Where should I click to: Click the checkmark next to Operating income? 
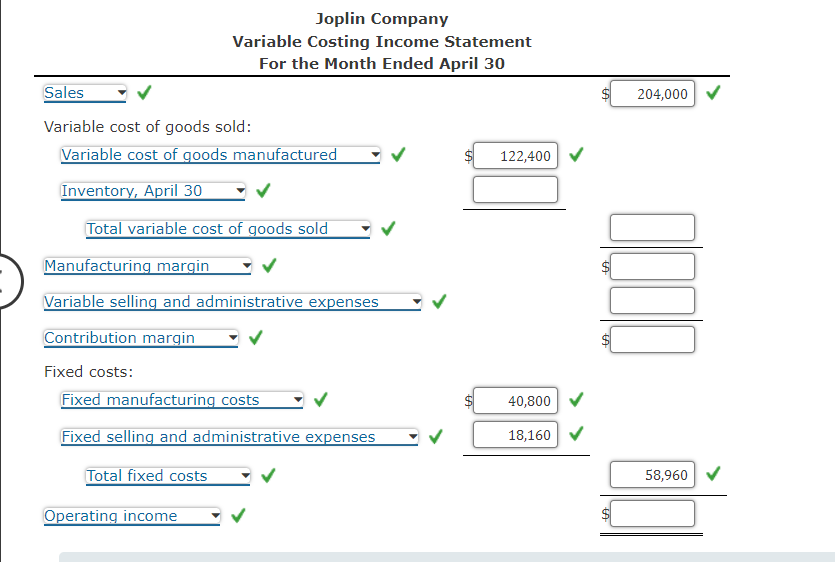[237, 516]
